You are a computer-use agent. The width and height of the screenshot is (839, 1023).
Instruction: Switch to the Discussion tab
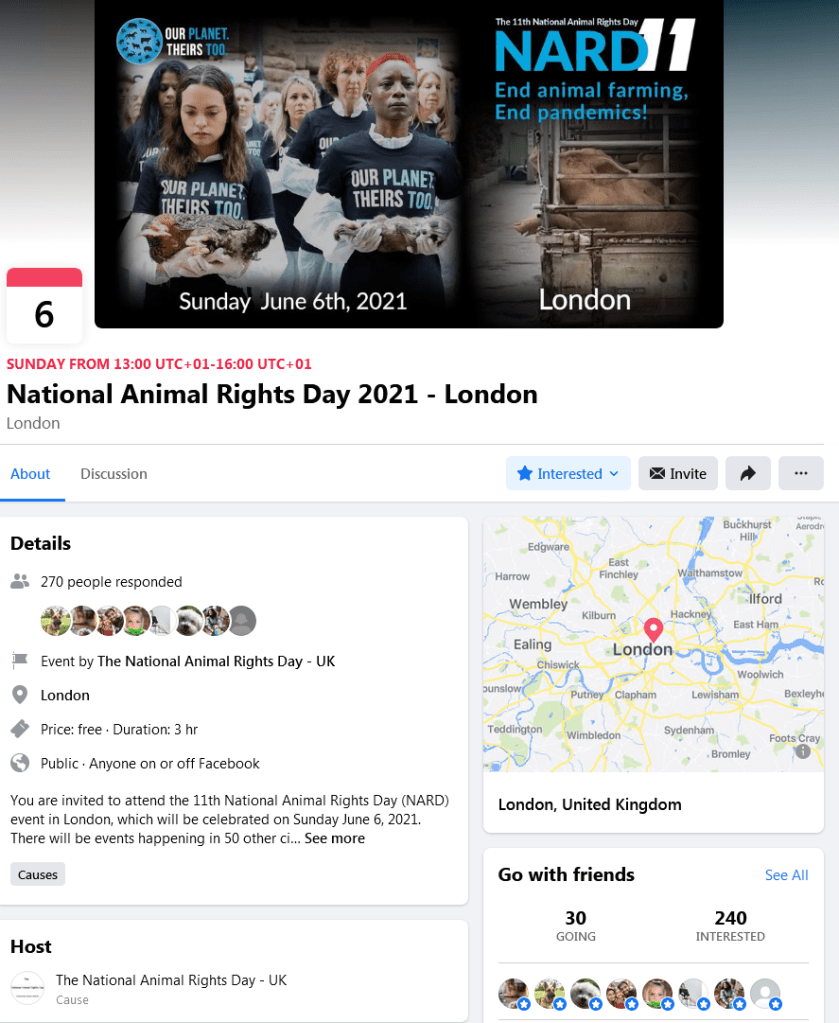click(114, 474)
